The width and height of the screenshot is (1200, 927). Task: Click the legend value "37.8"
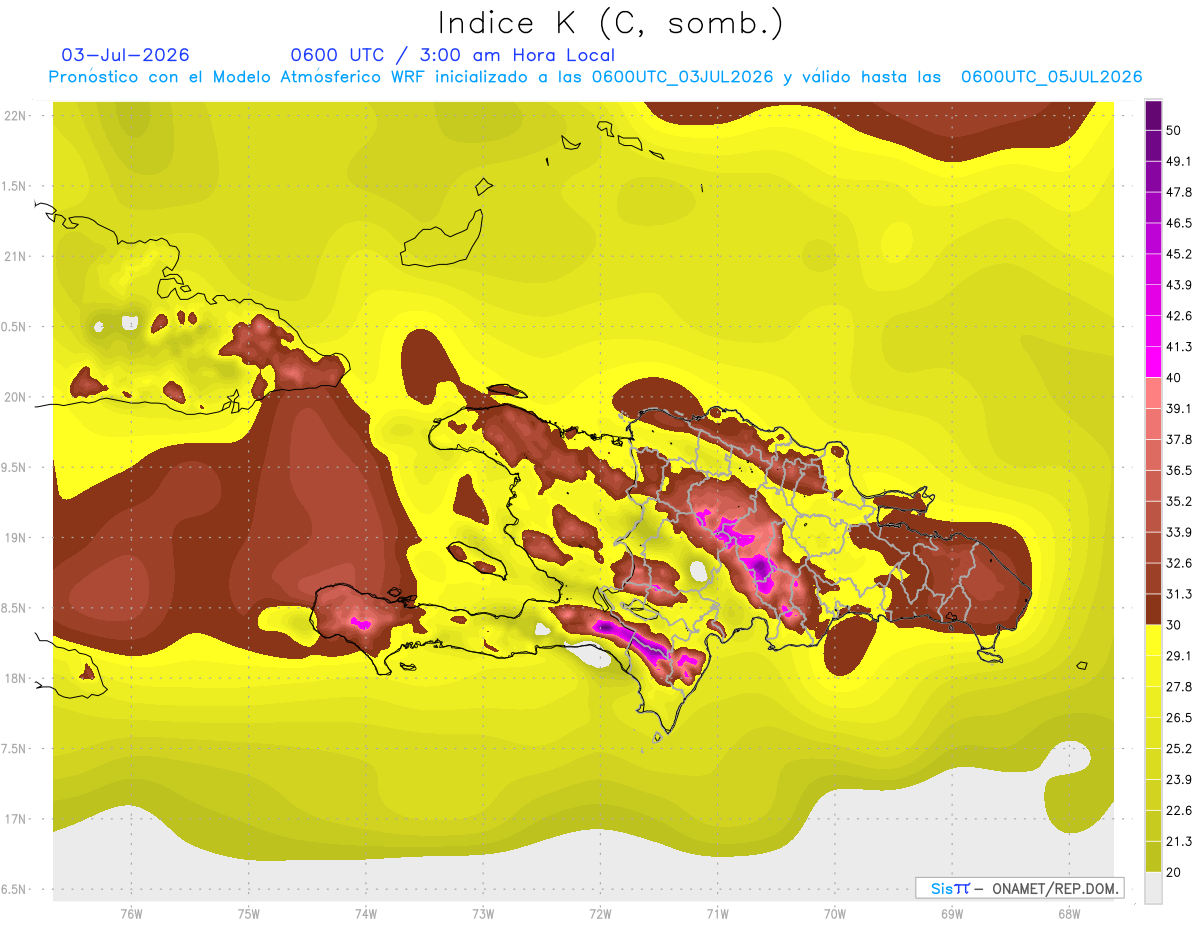1178,439
